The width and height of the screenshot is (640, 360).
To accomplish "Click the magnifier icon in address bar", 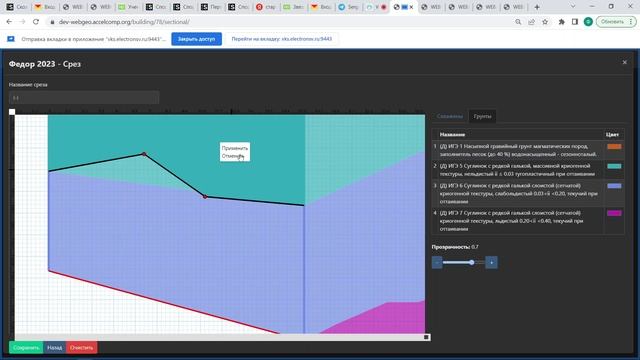I will [x=518, y=22].
